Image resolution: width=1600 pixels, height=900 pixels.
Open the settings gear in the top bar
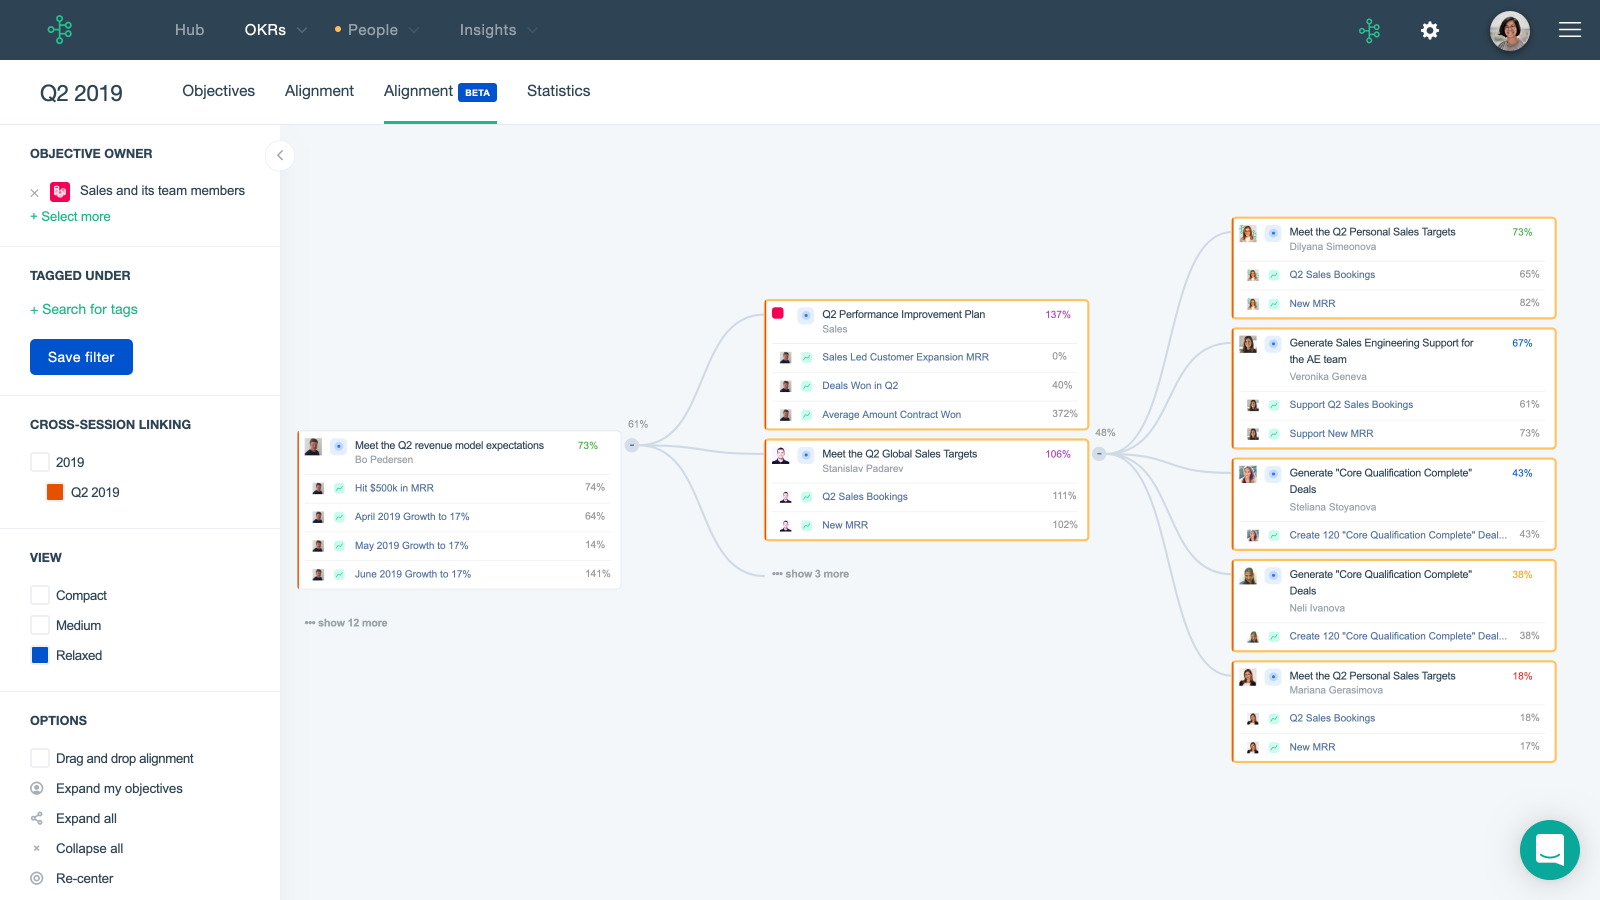click(1430, 31)
